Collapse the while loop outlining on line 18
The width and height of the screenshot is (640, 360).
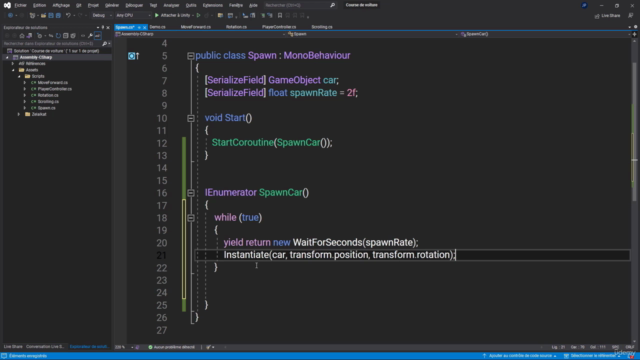pos(191,218)
